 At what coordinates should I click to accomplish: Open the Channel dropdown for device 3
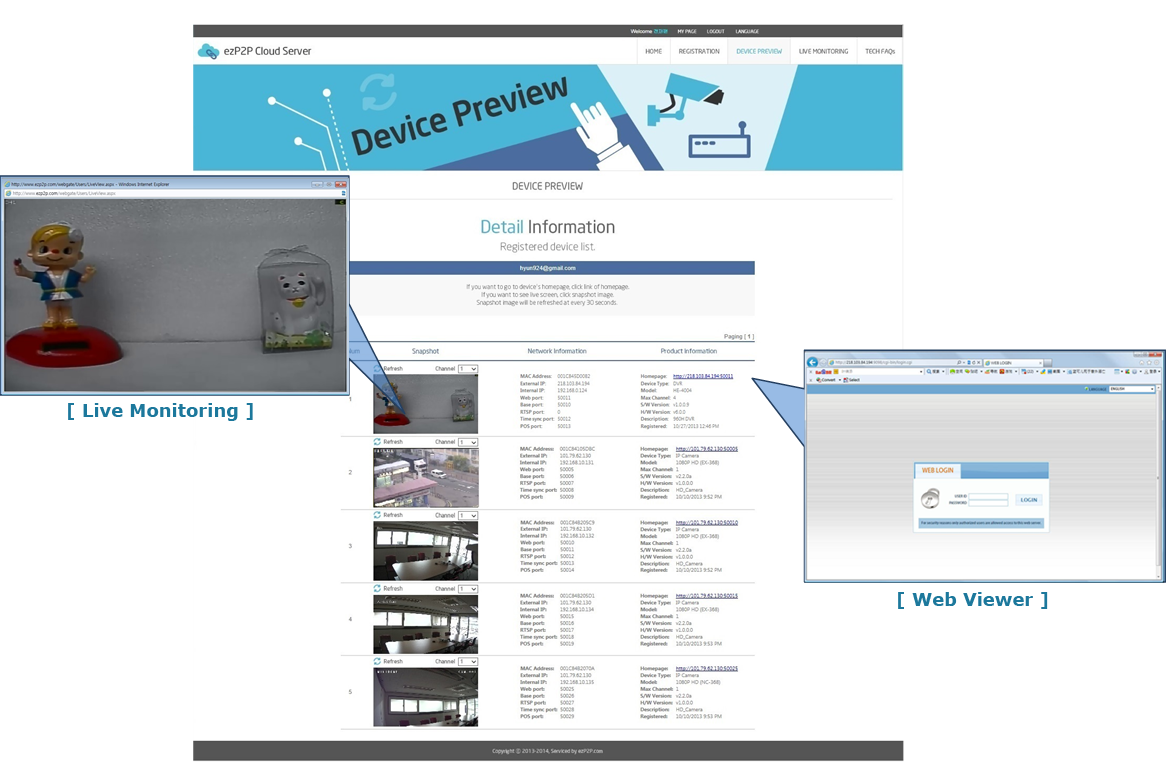pyautogui.click(x=468, y=515)
